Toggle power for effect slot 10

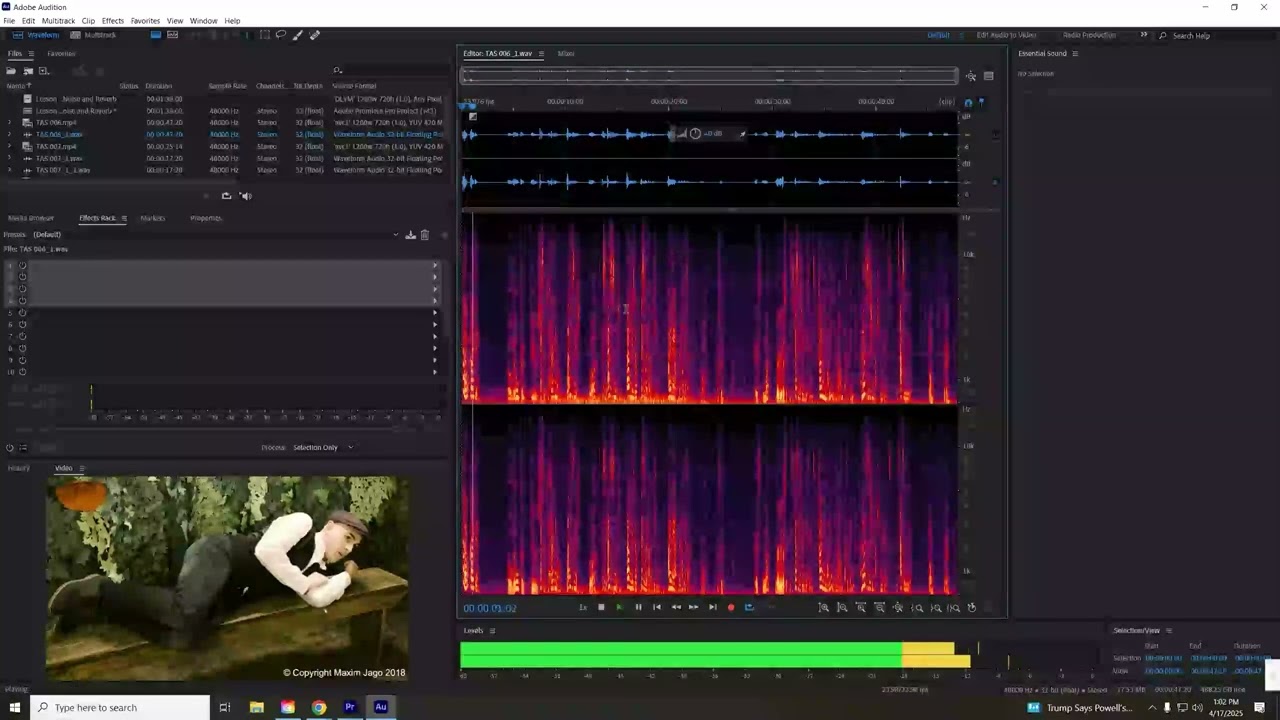[x=22, y=372]
